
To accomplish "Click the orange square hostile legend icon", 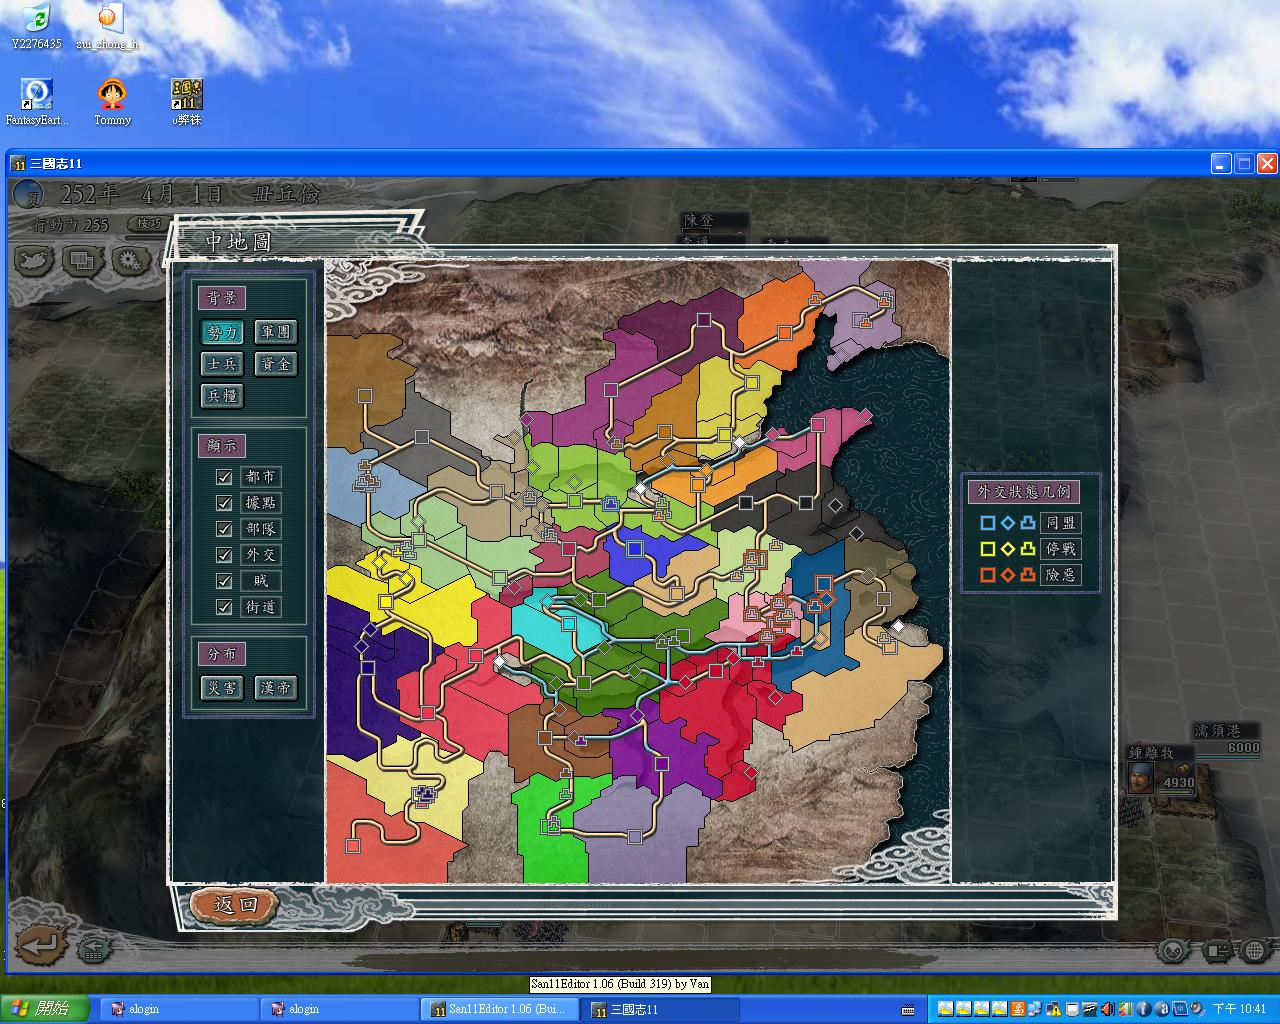I will [988, 575].
